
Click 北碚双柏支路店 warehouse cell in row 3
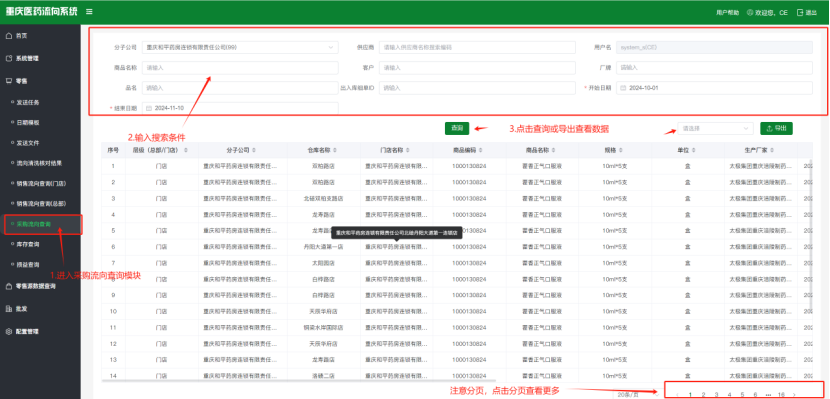click(323, 198)
